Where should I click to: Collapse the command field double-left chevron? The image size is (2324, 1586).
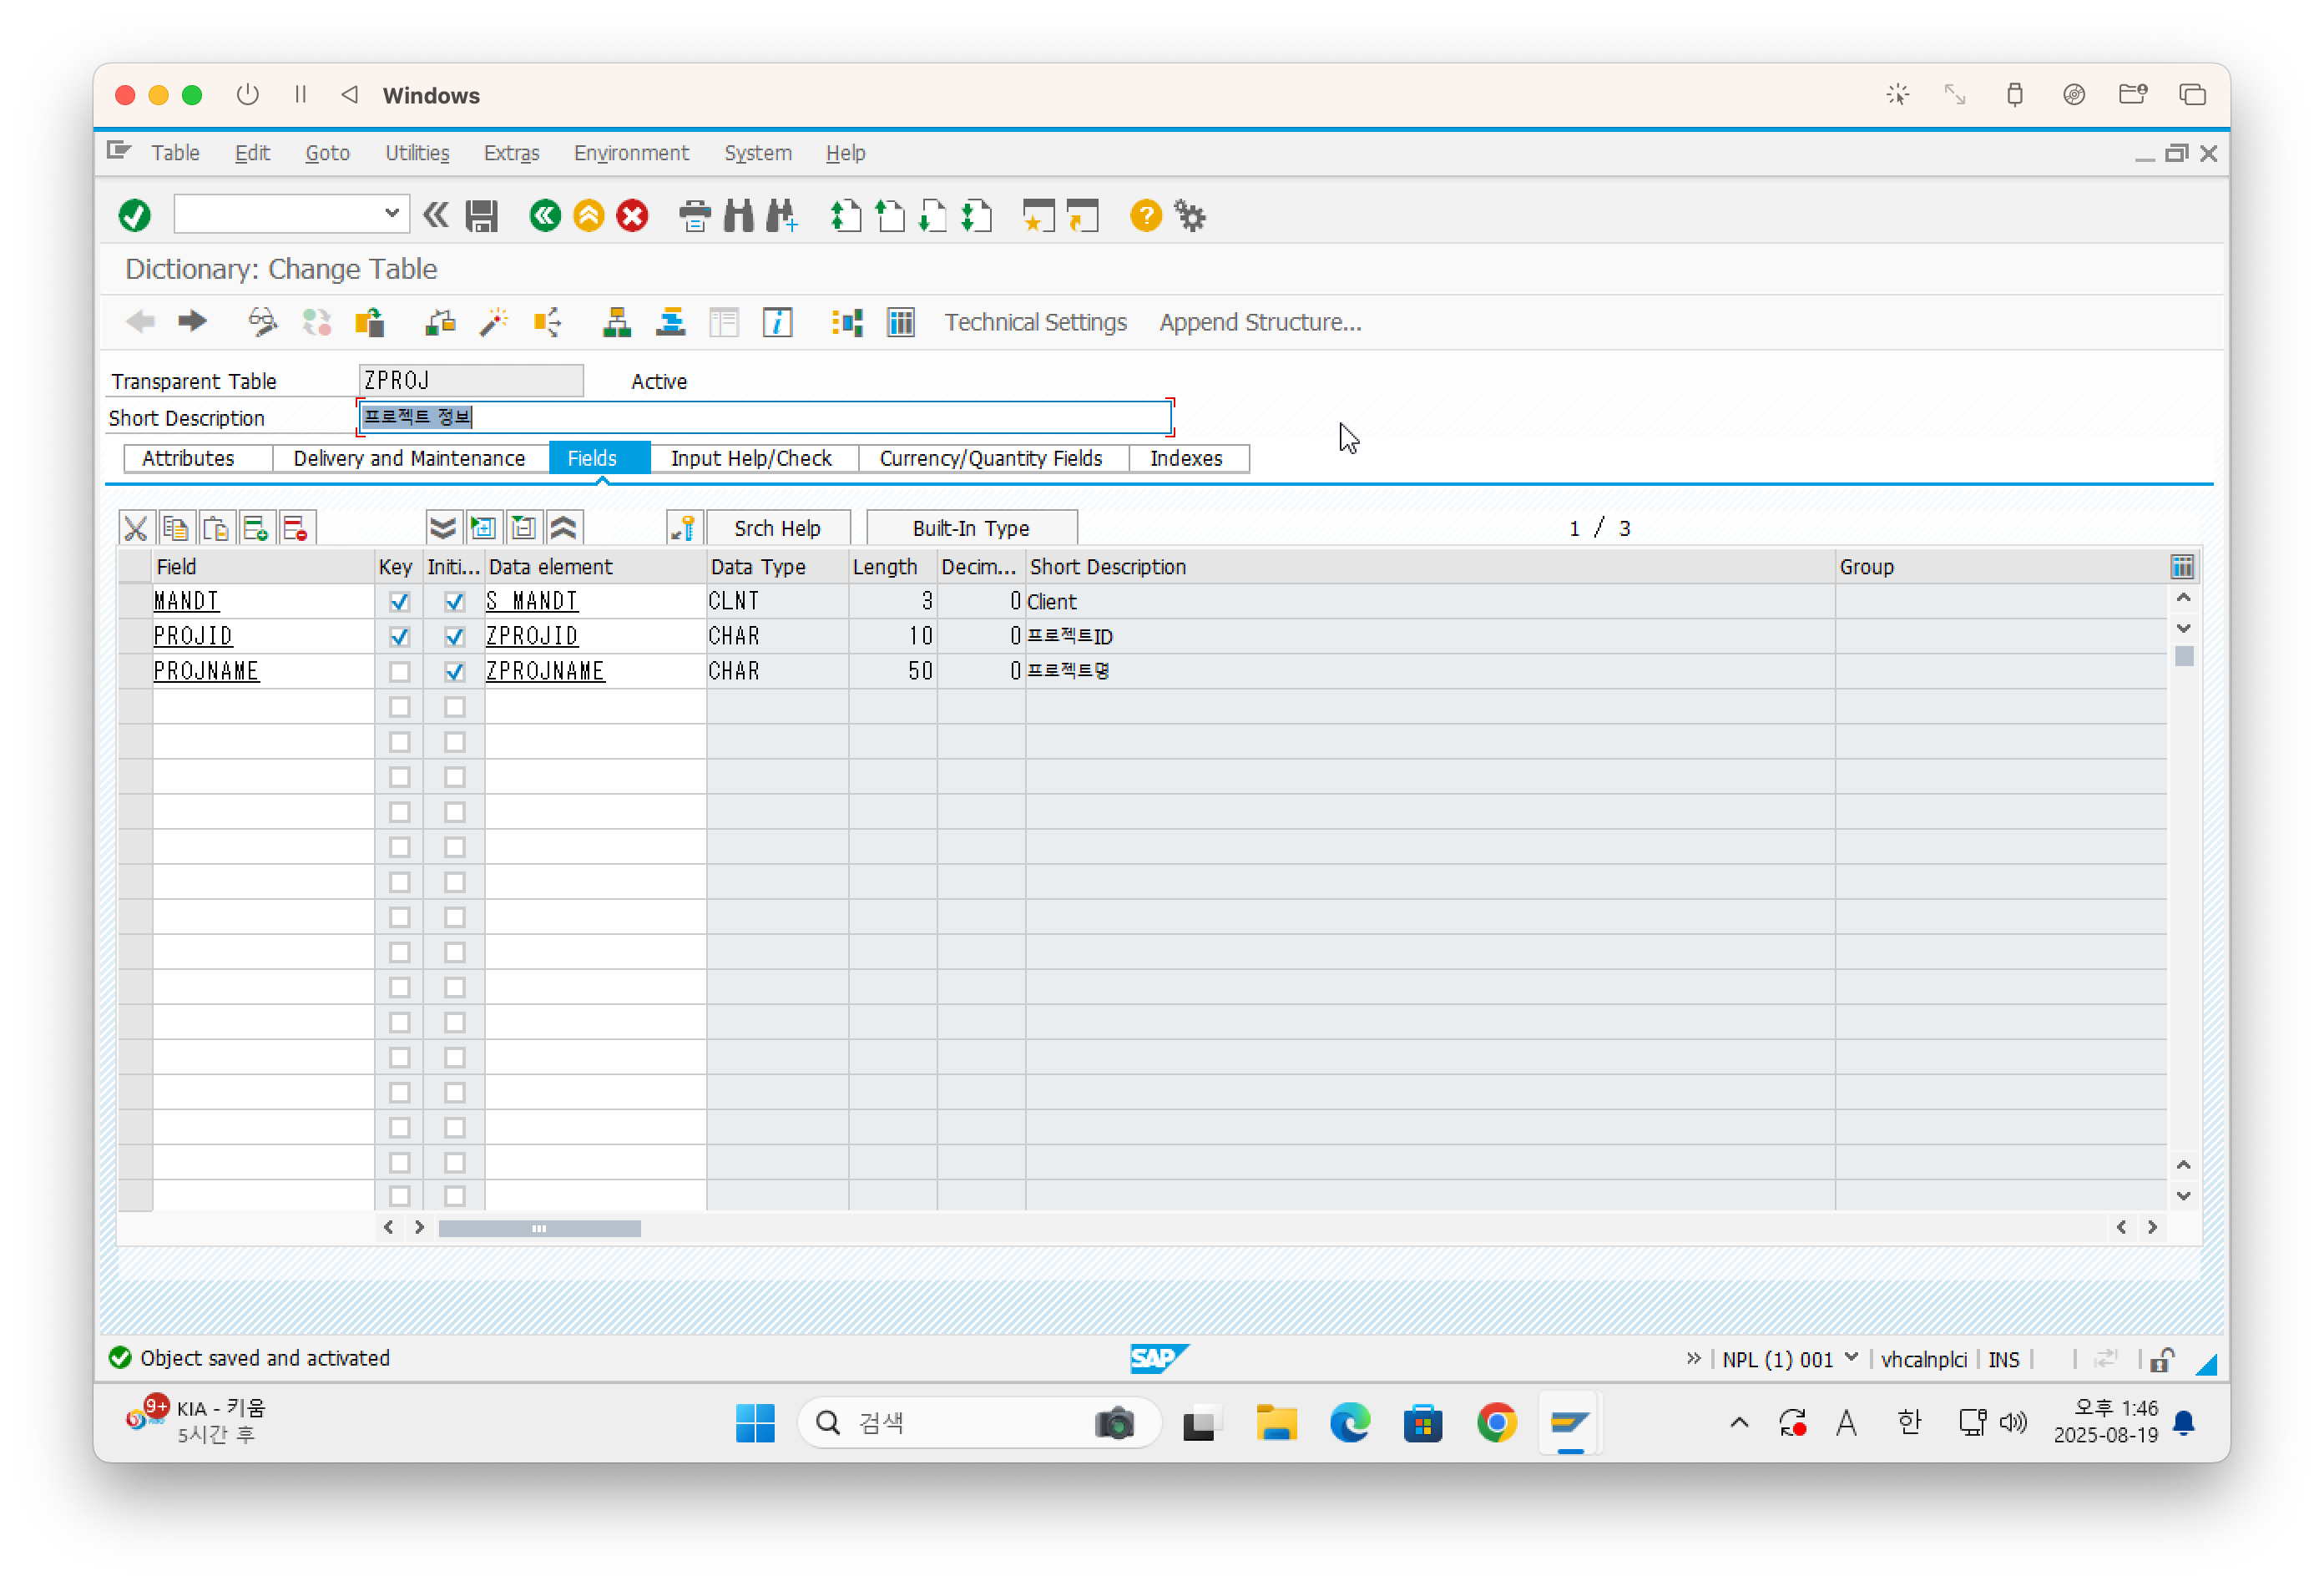pyautogui.click(x=436, y=215)
